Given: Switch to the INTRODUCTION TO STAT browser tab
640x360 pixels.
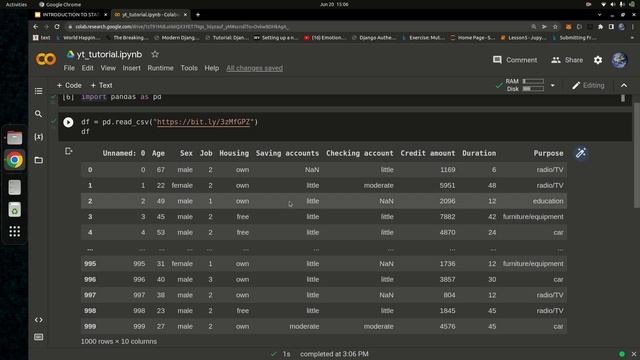Looking at the screenshot, I should point(70,15).
